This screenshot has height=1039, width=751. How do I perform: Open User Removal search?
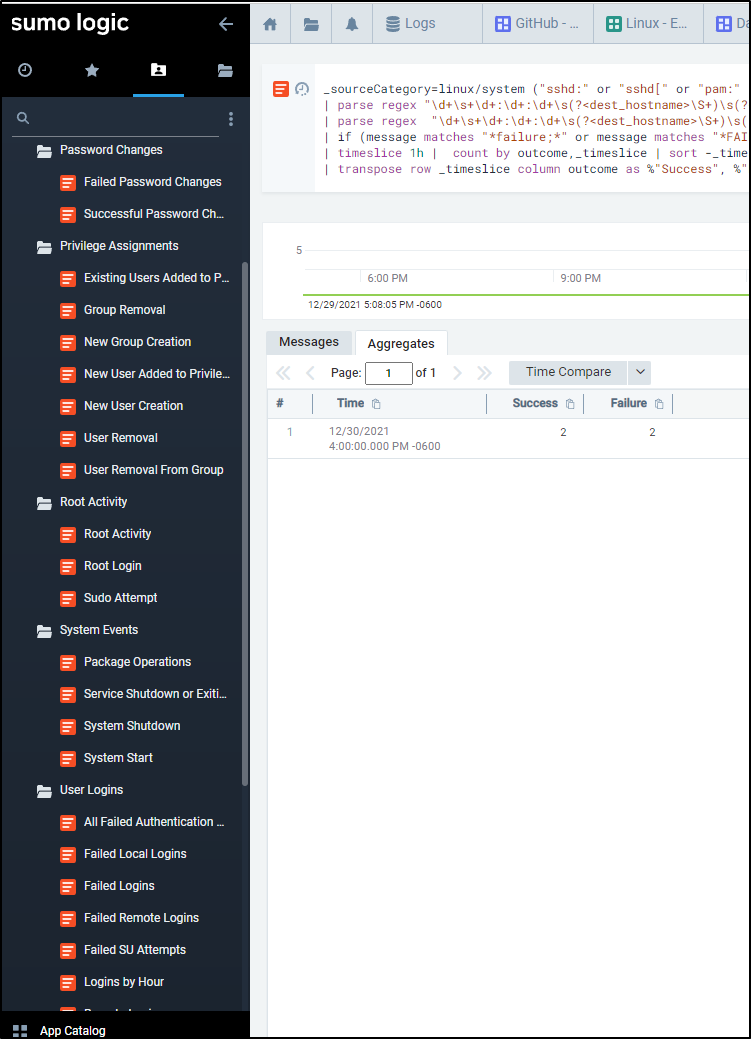tap(121, 437)
